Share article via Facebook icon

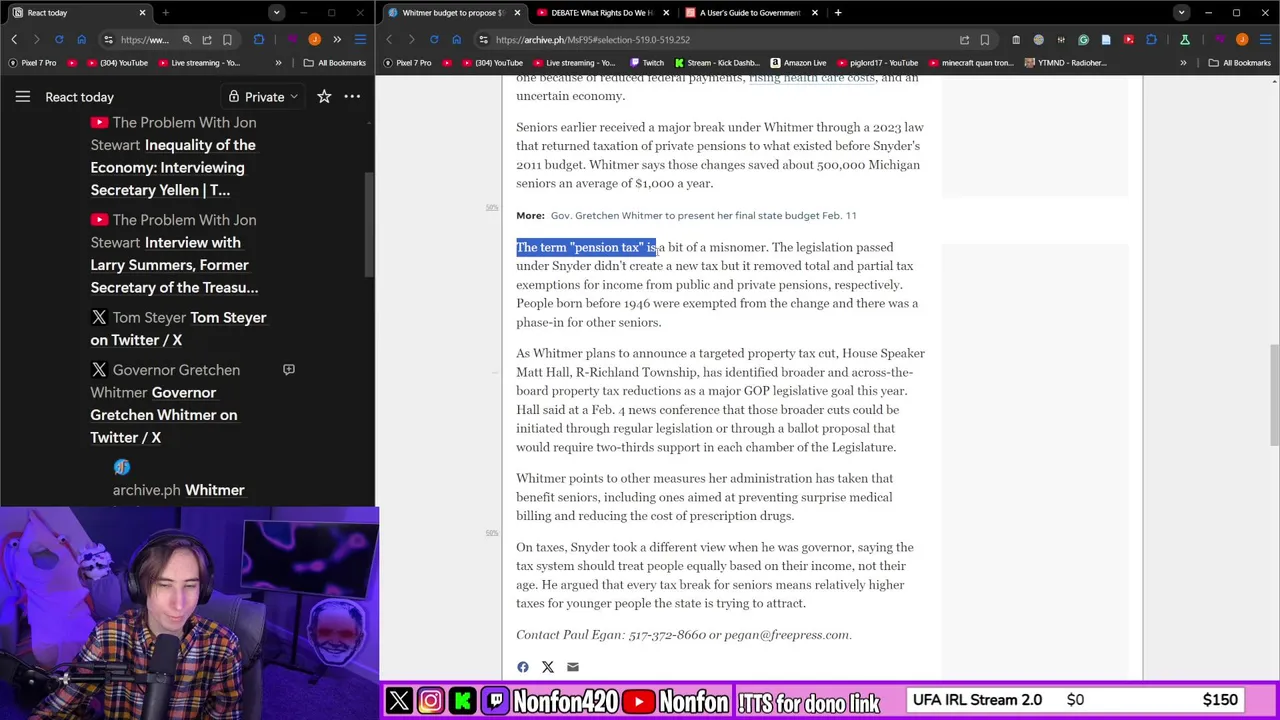click(x=523, y=667)
